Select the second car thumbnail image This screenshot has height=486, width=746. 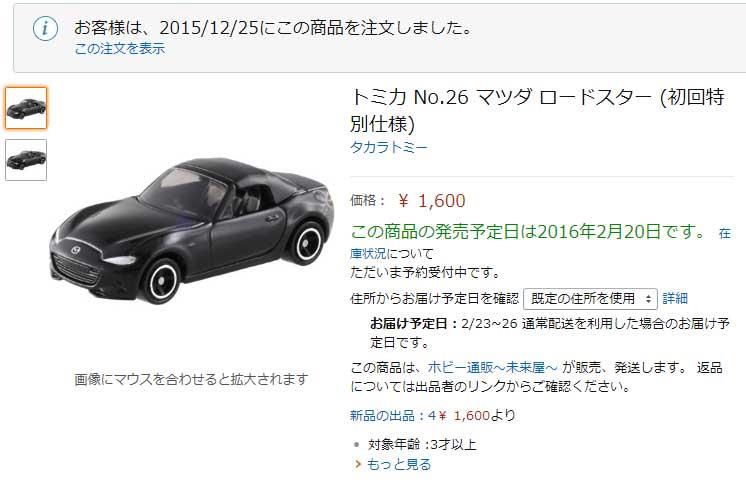[26, 160]
